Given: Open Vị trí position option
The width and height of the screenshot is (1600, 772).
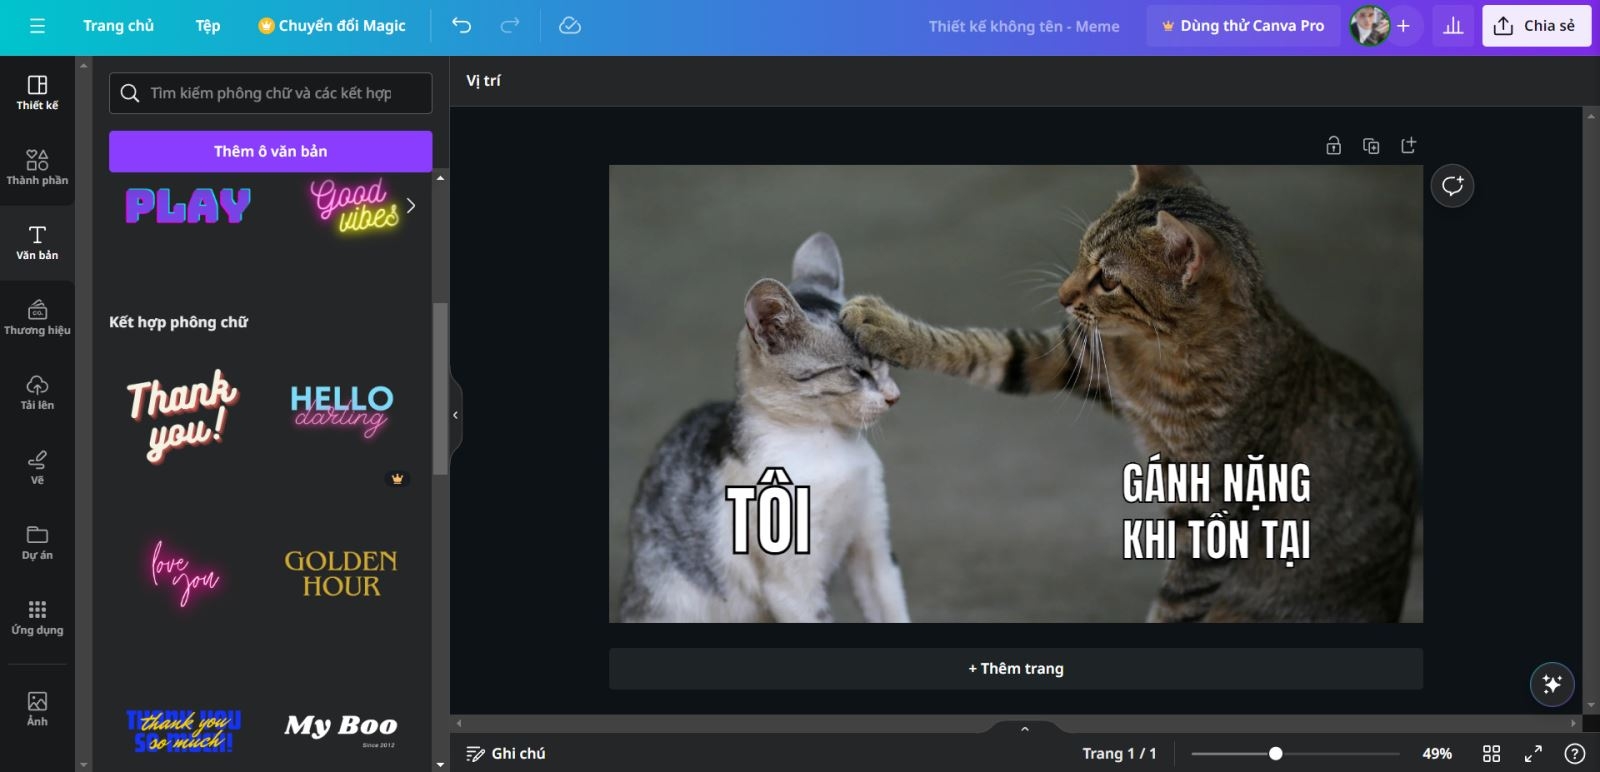Looking at the screenshot, I should click(484, 81).
